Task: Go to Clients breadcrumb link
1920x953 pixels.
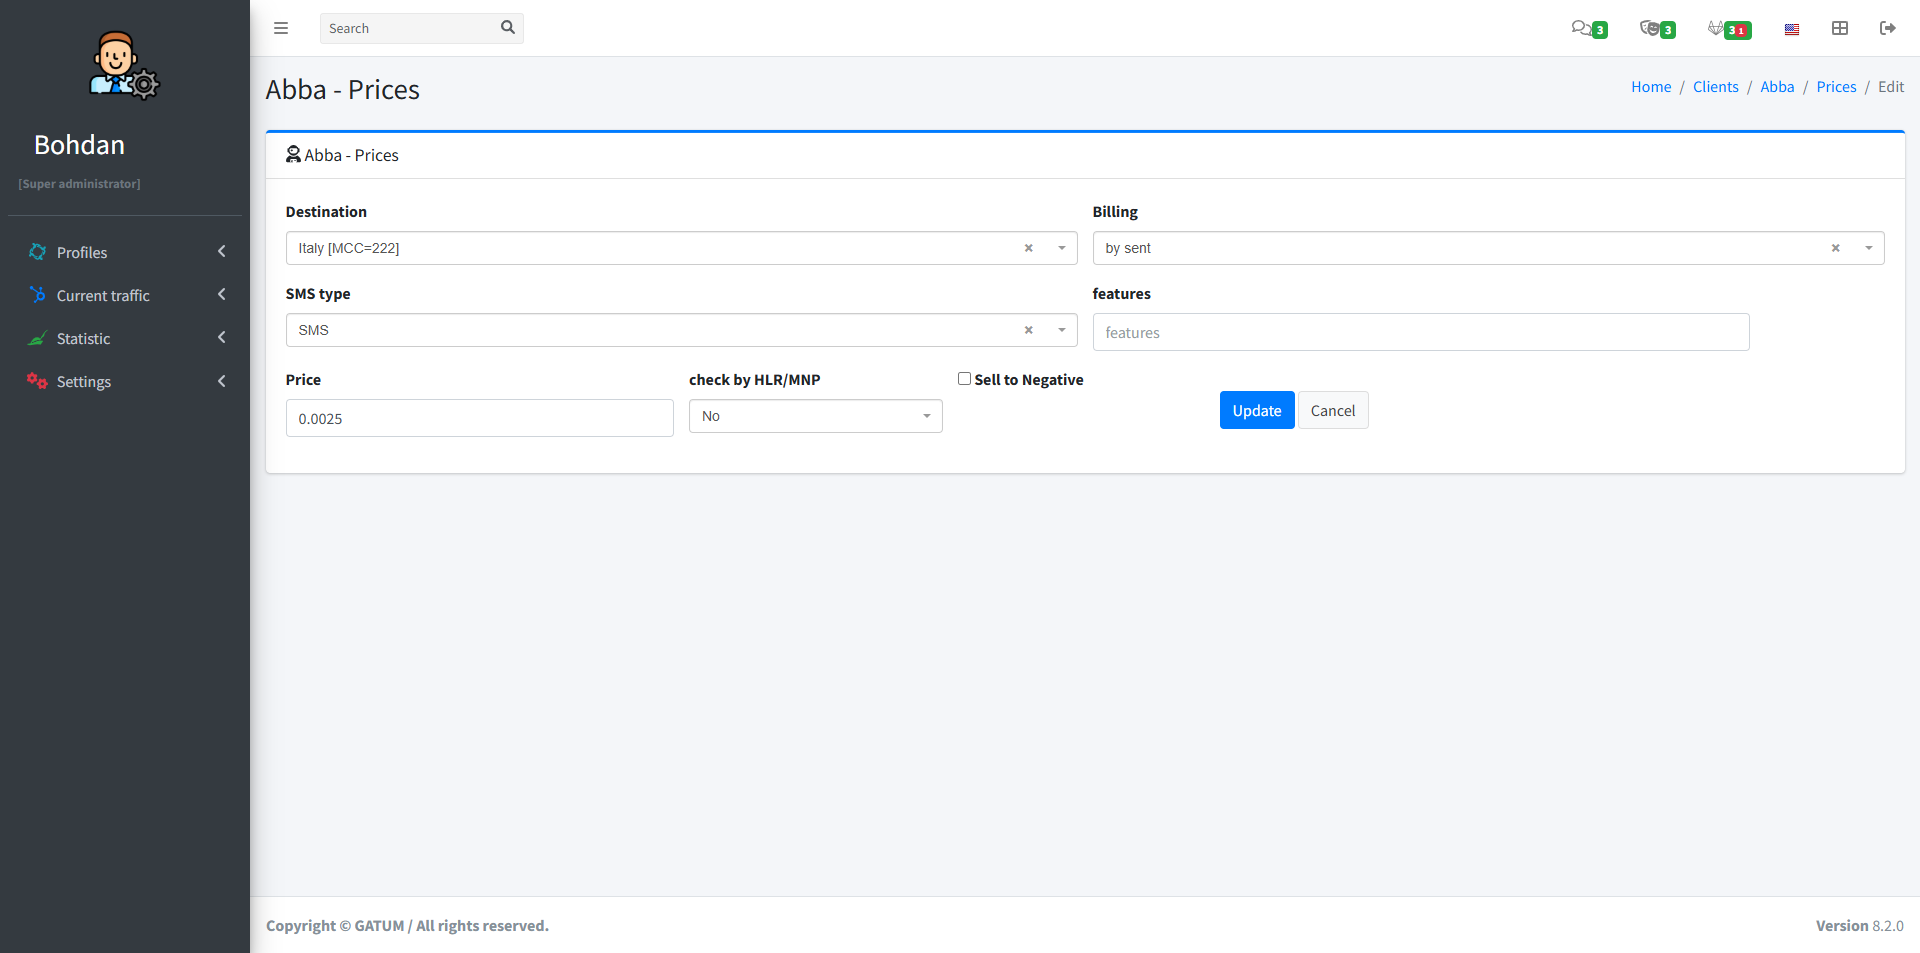Action: [1715, 87]
